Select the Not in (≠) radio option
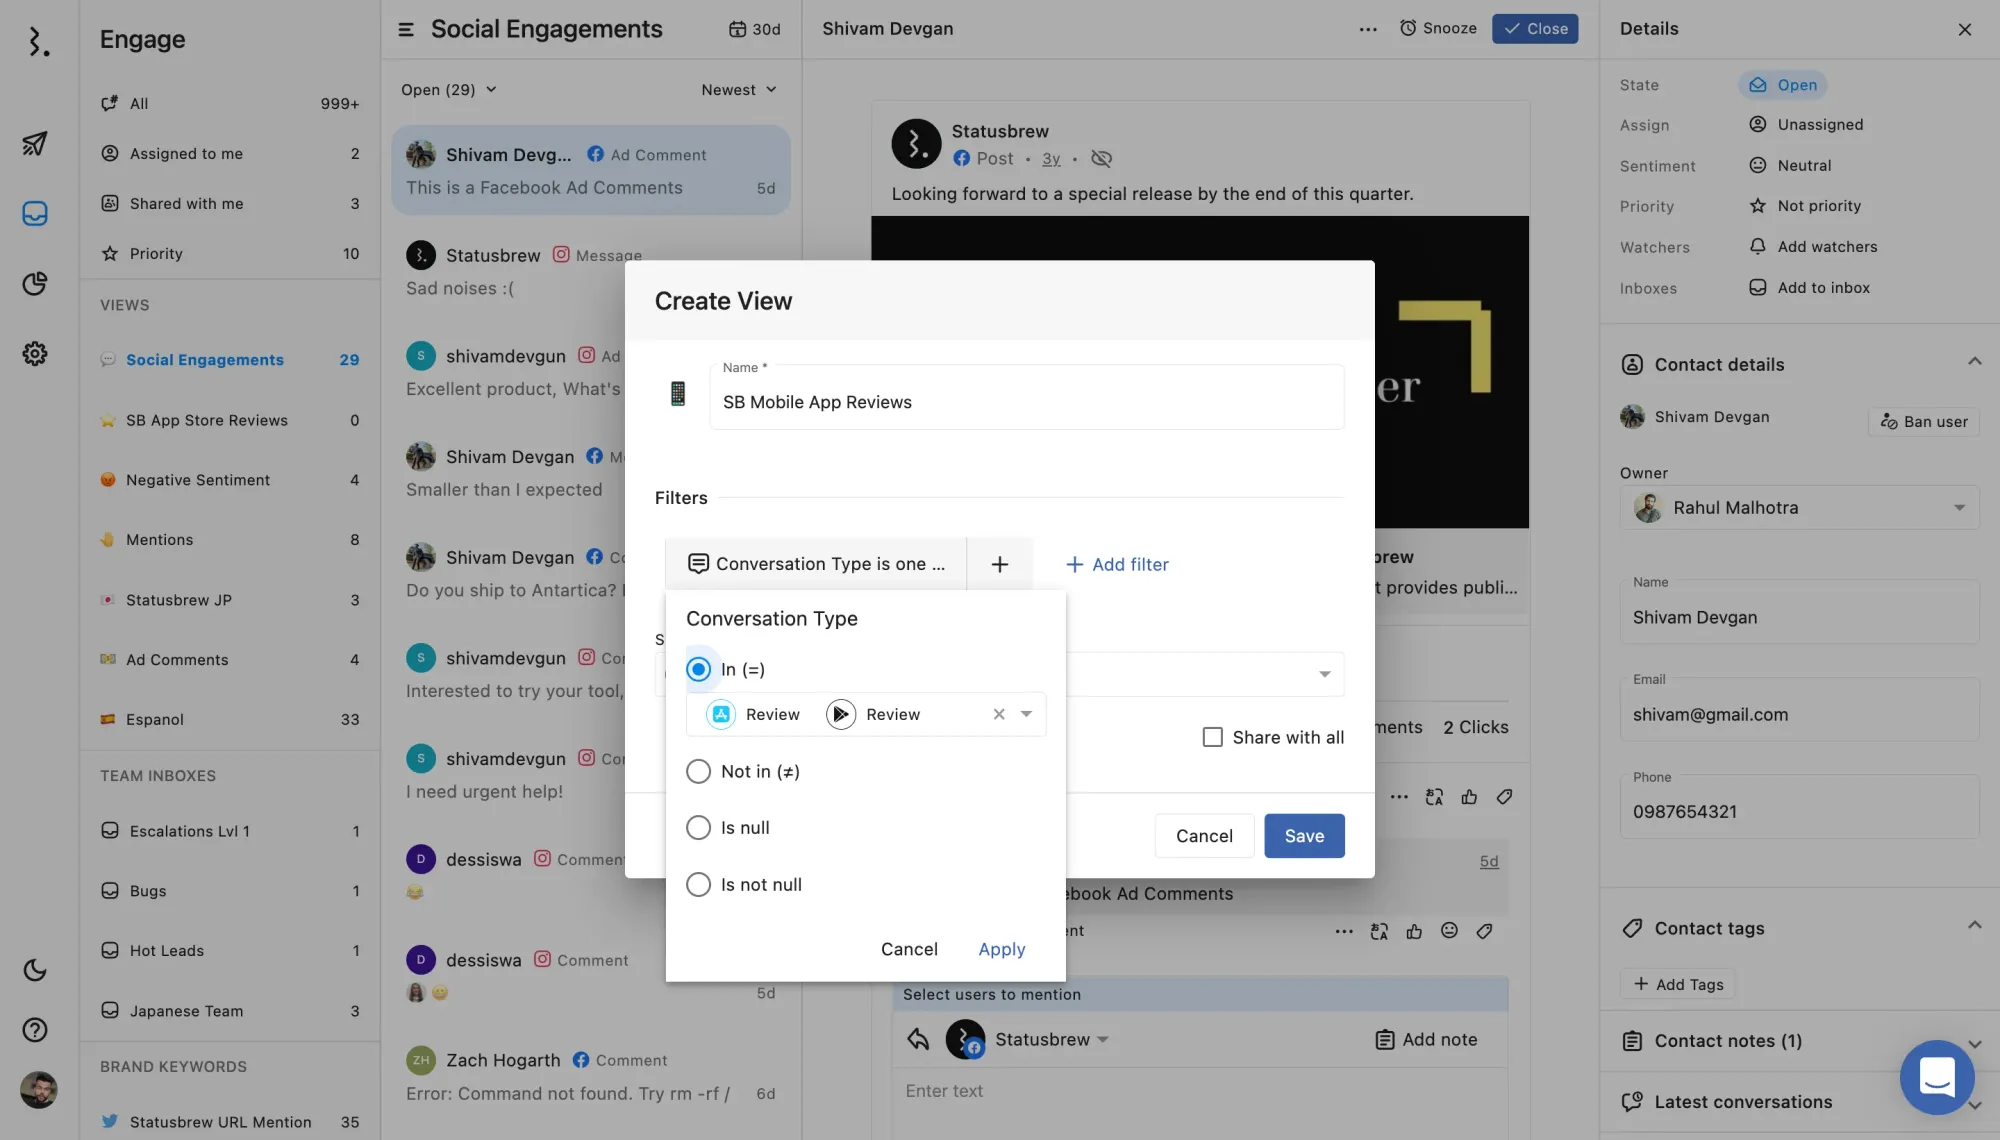2000x1140 pixels. (x=698, y=771)
